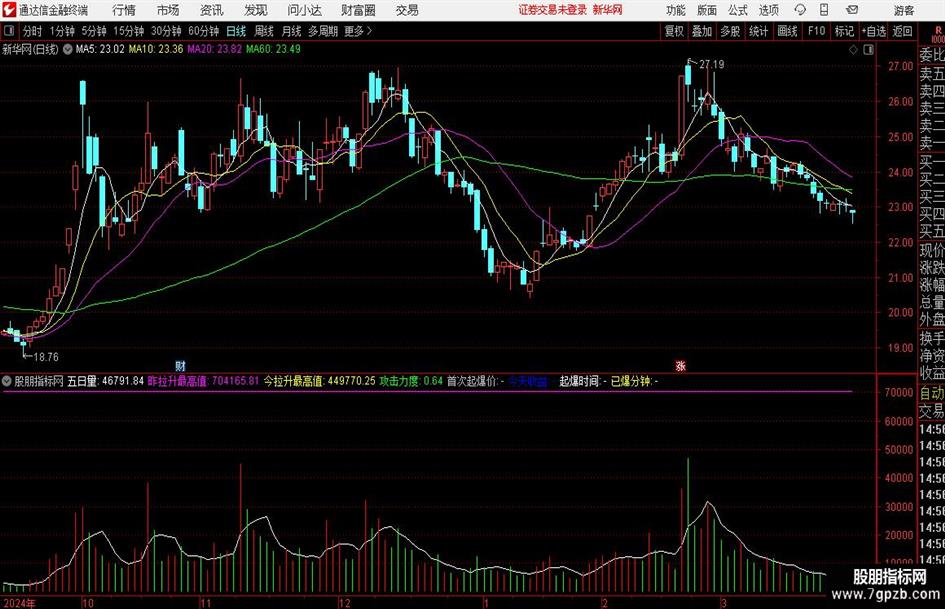Viewport: 945px width, 609px height.
Task: Click the 标记 mark button
Action: [x=844, y=31]
